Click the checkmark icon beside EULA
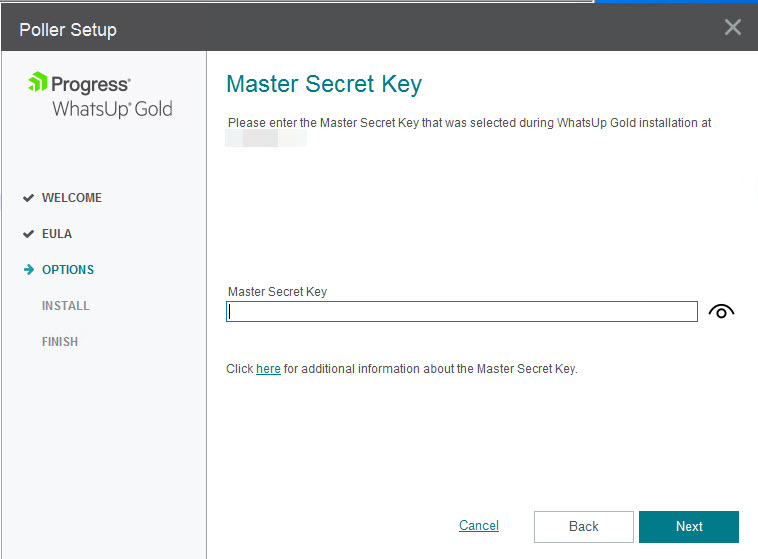This screenshot has height=559, width=758. 29,234
